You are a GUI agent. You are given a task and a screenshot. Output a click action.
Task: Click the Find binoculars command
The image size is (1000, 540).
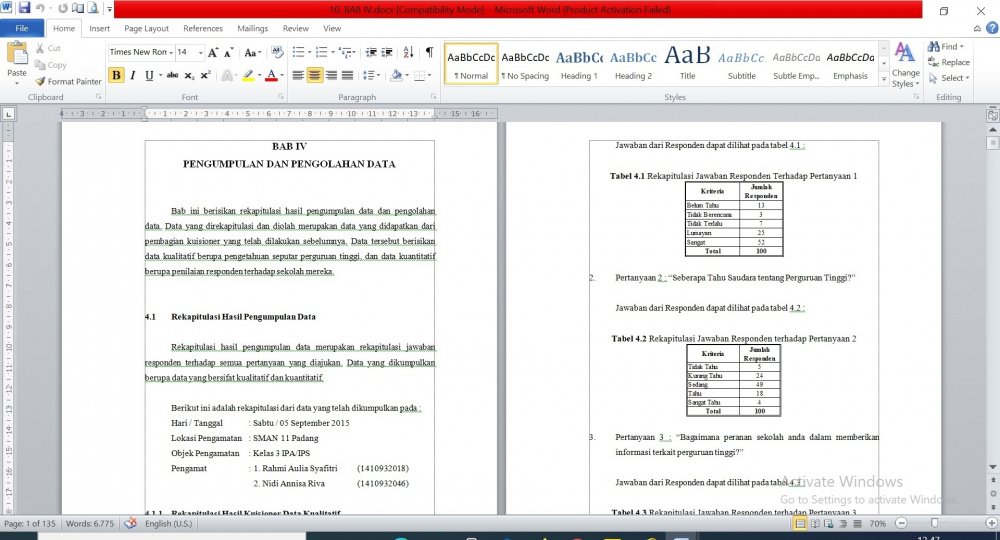(945, 47)
